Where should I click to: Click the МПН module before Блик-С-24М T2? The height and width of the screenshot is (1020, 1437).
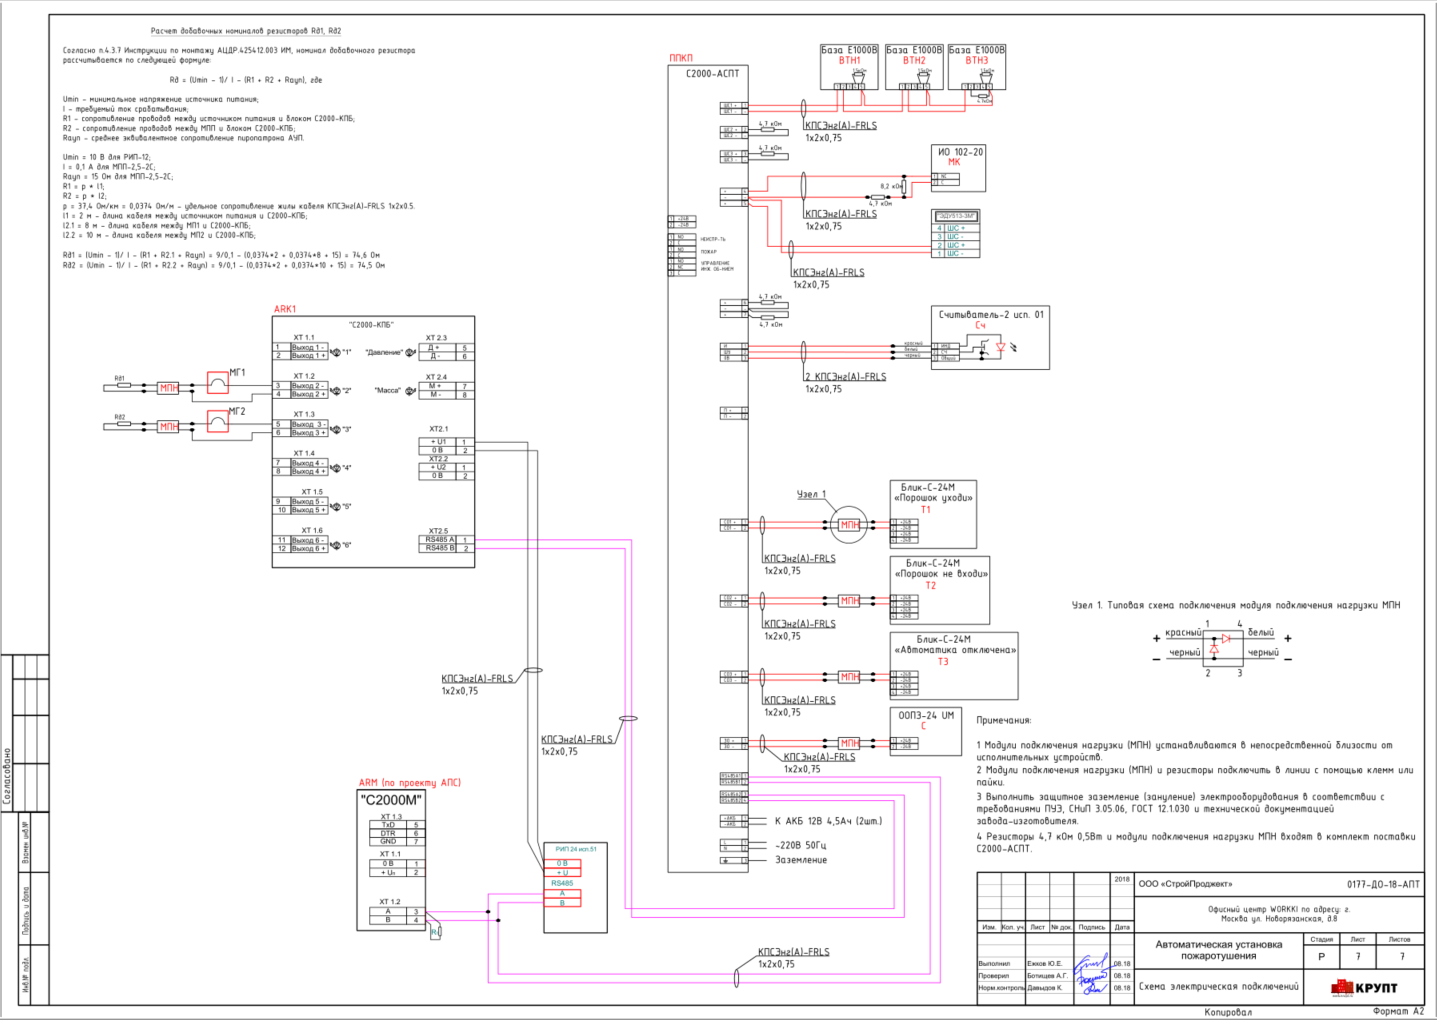tap(849, 601)
